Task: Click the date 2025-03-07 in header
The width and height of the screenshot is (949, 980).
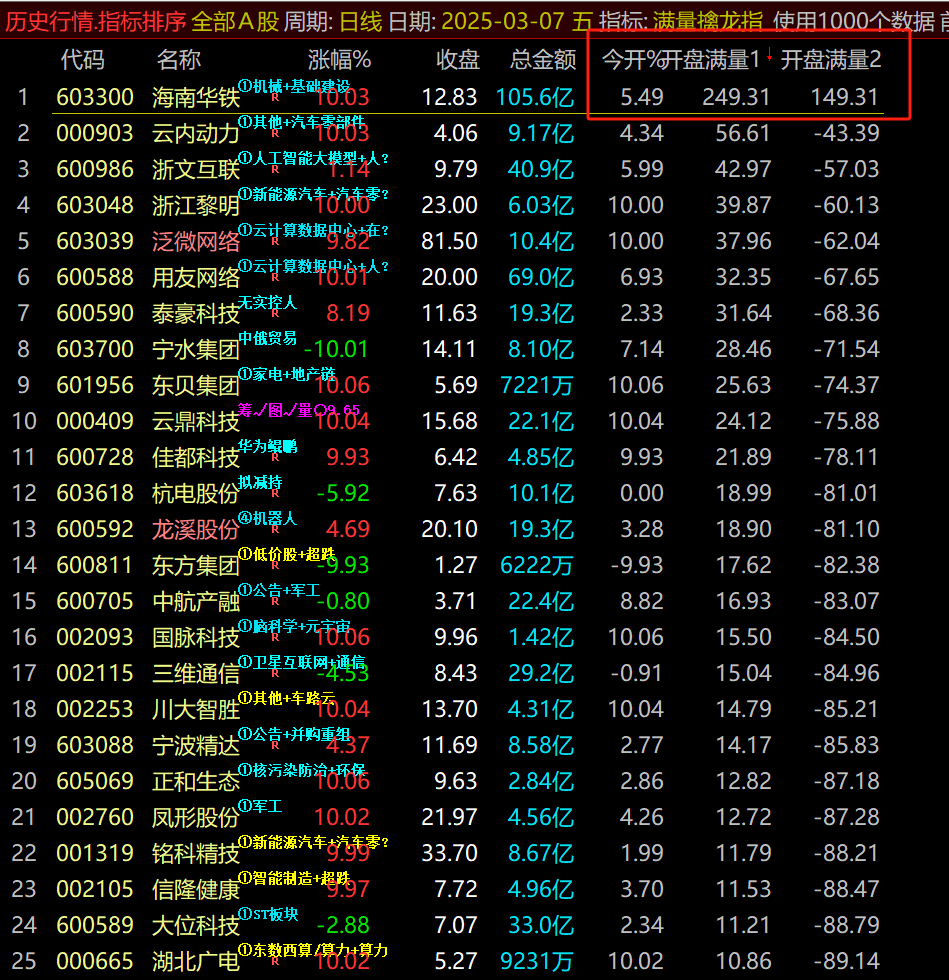Action: tap(503, 22)
